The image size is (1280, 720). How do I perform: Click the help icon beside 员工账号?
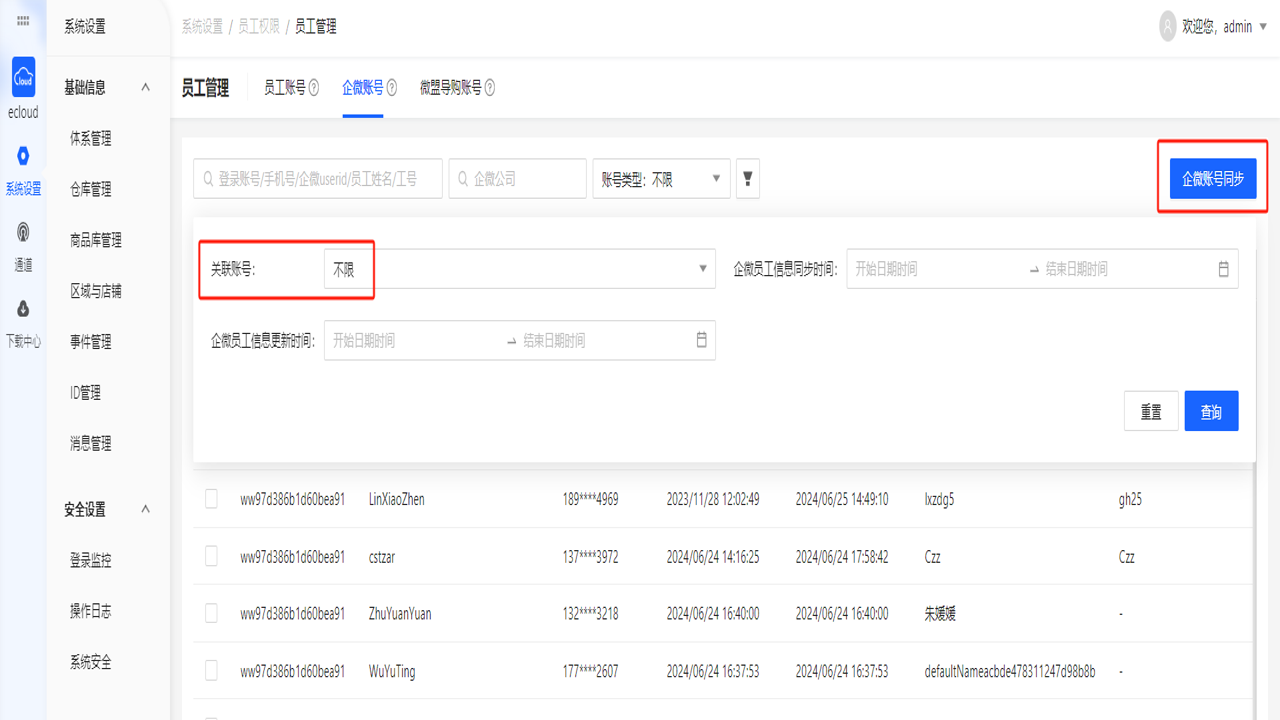coord(314,88)
